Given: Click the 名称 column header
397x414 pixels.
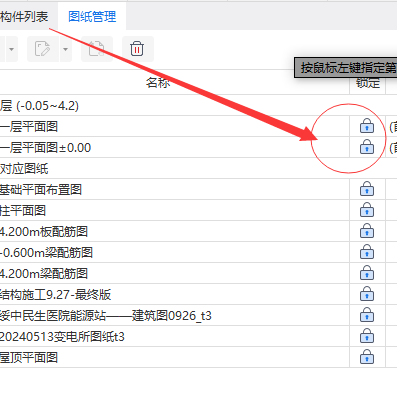Looking at the screenshot, I should pyautogui.click(x=158, y=82).
